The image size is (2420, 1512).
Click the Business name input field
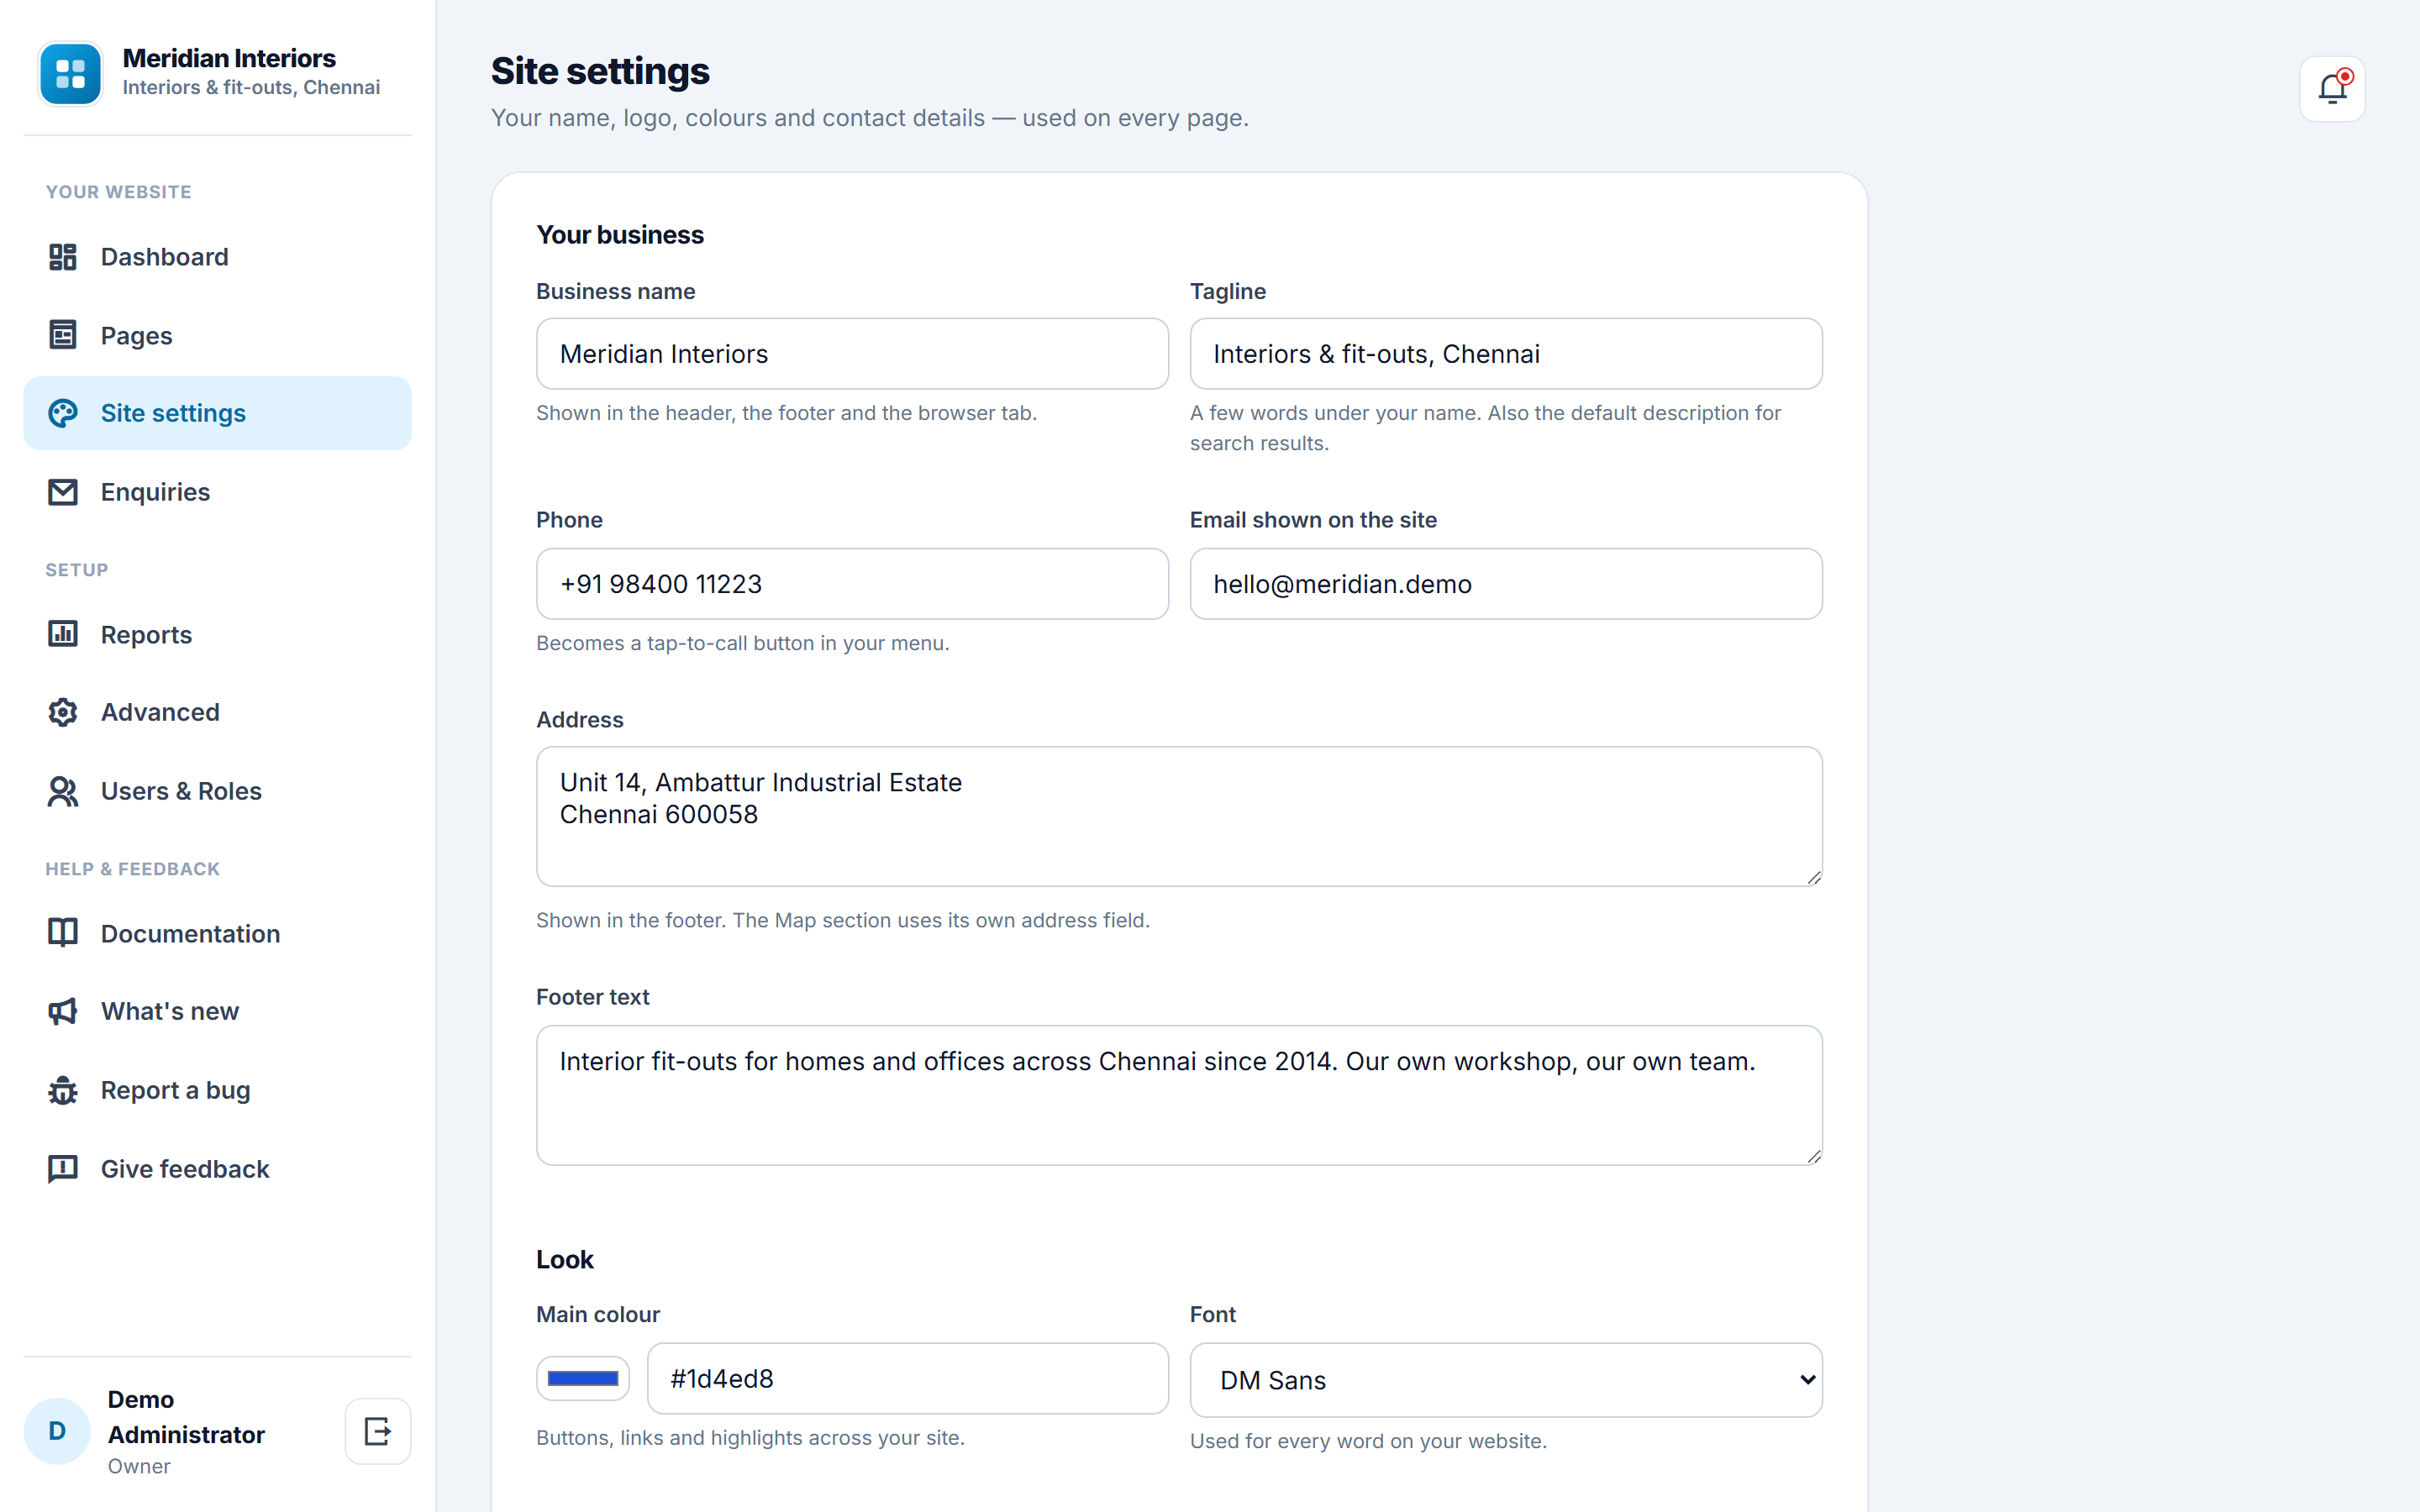852,354
